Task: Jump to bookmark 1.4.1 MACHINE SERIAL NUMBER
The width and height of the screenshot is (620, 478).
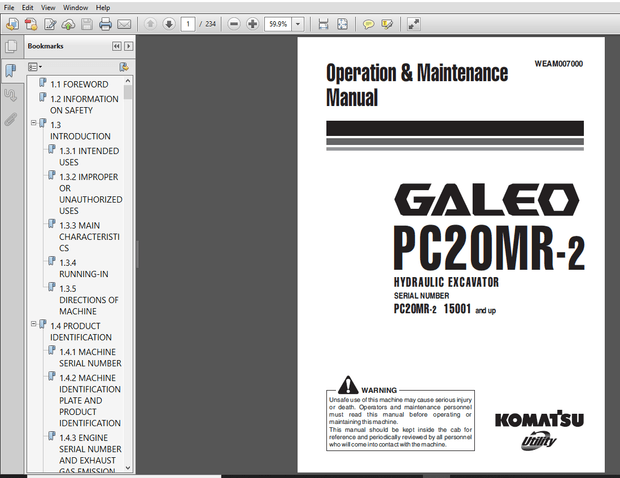Action: coord(90,357)
